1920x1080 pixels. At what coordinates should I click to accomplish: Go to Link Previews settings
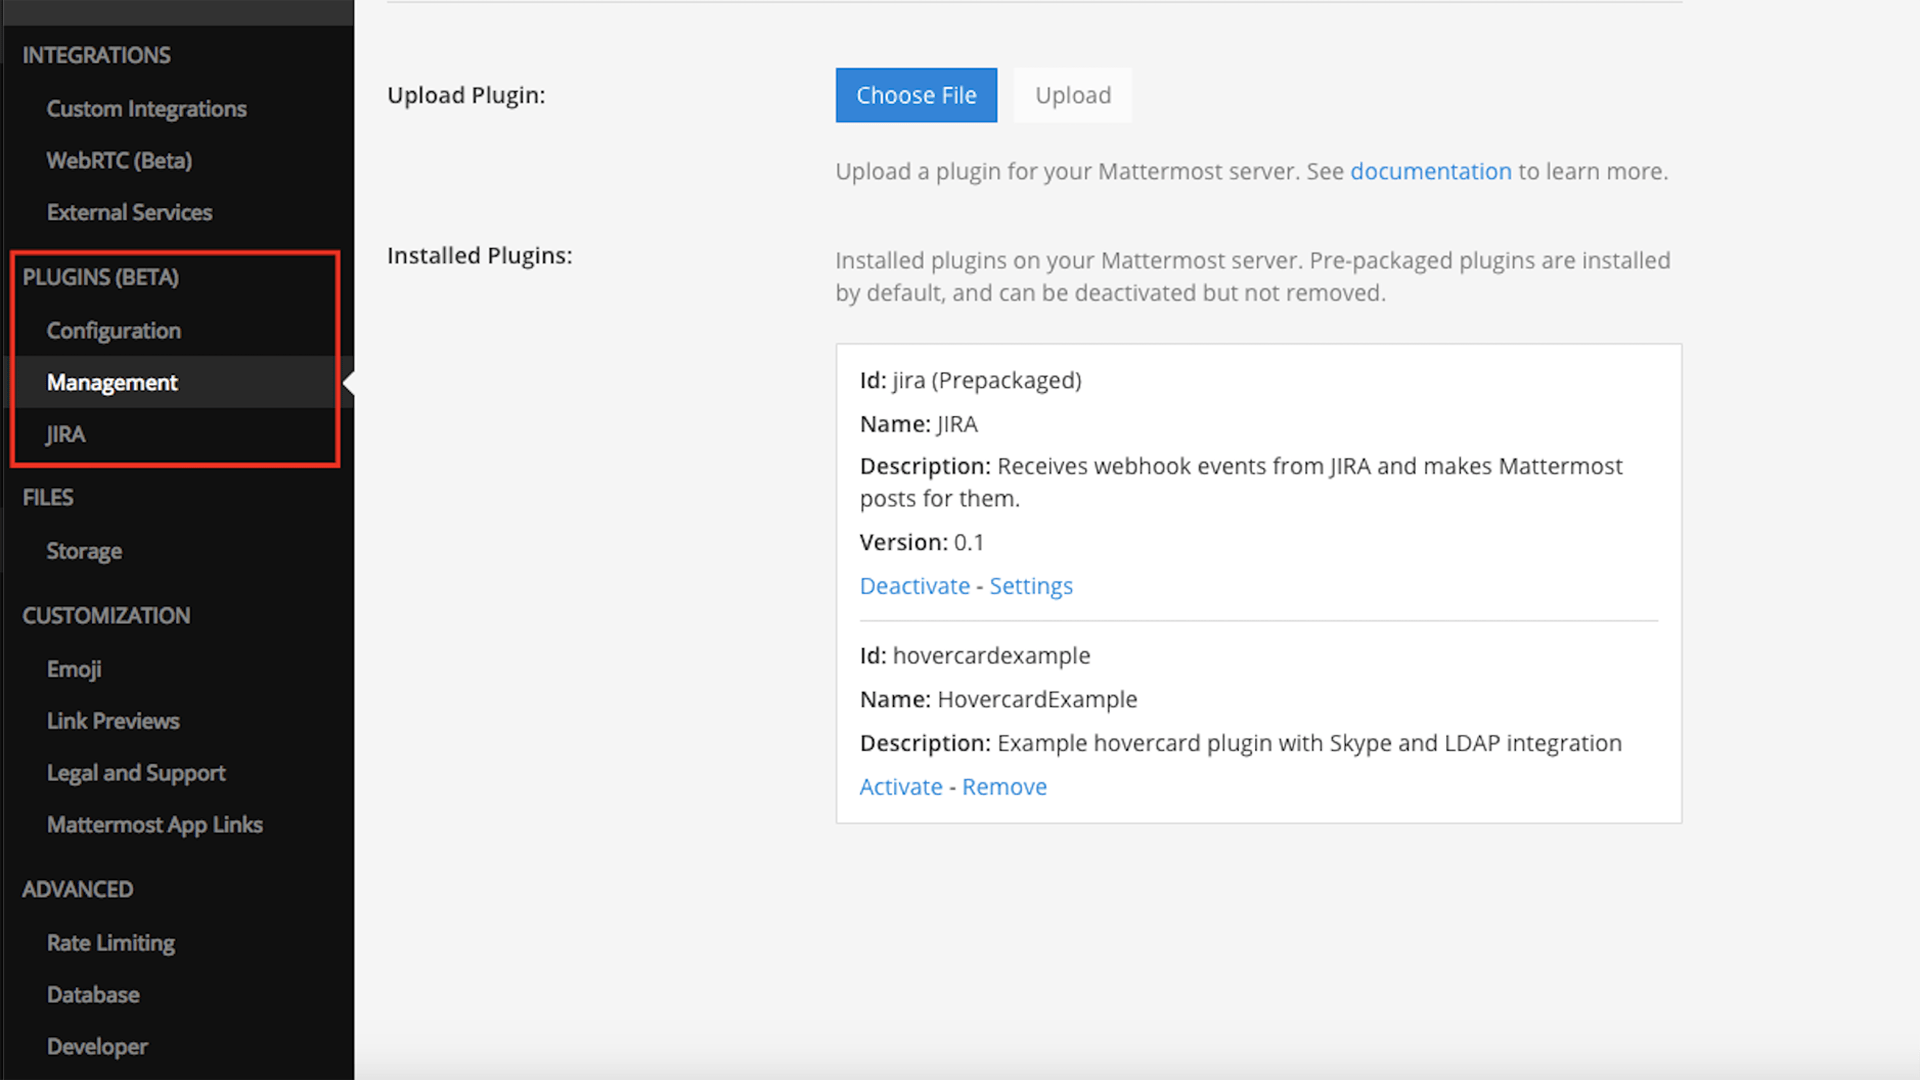click(113, 721)
